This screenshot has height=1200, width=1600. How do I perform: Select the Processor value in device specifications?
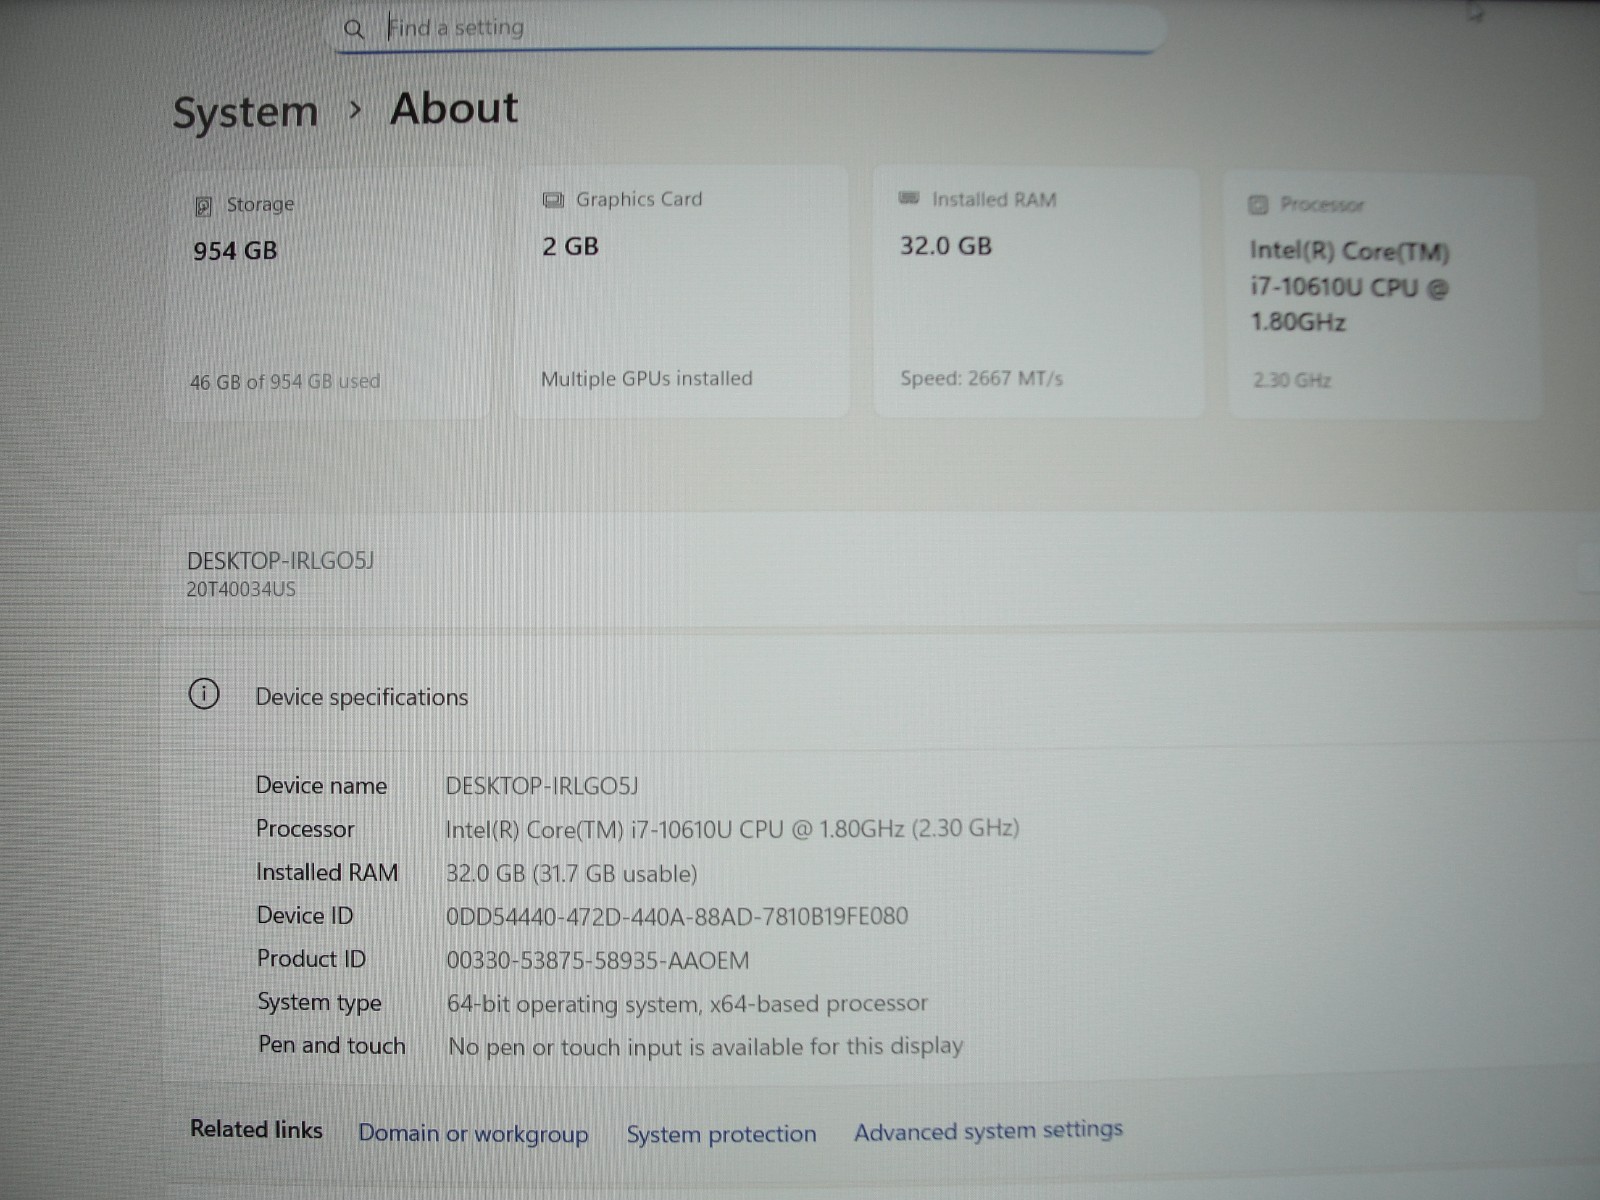coord(732,829)
